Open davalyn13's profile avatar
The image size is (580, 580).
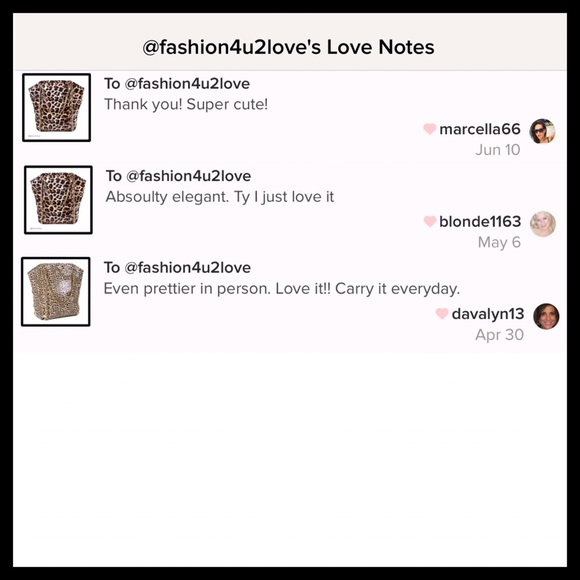[x=546, y=316]
